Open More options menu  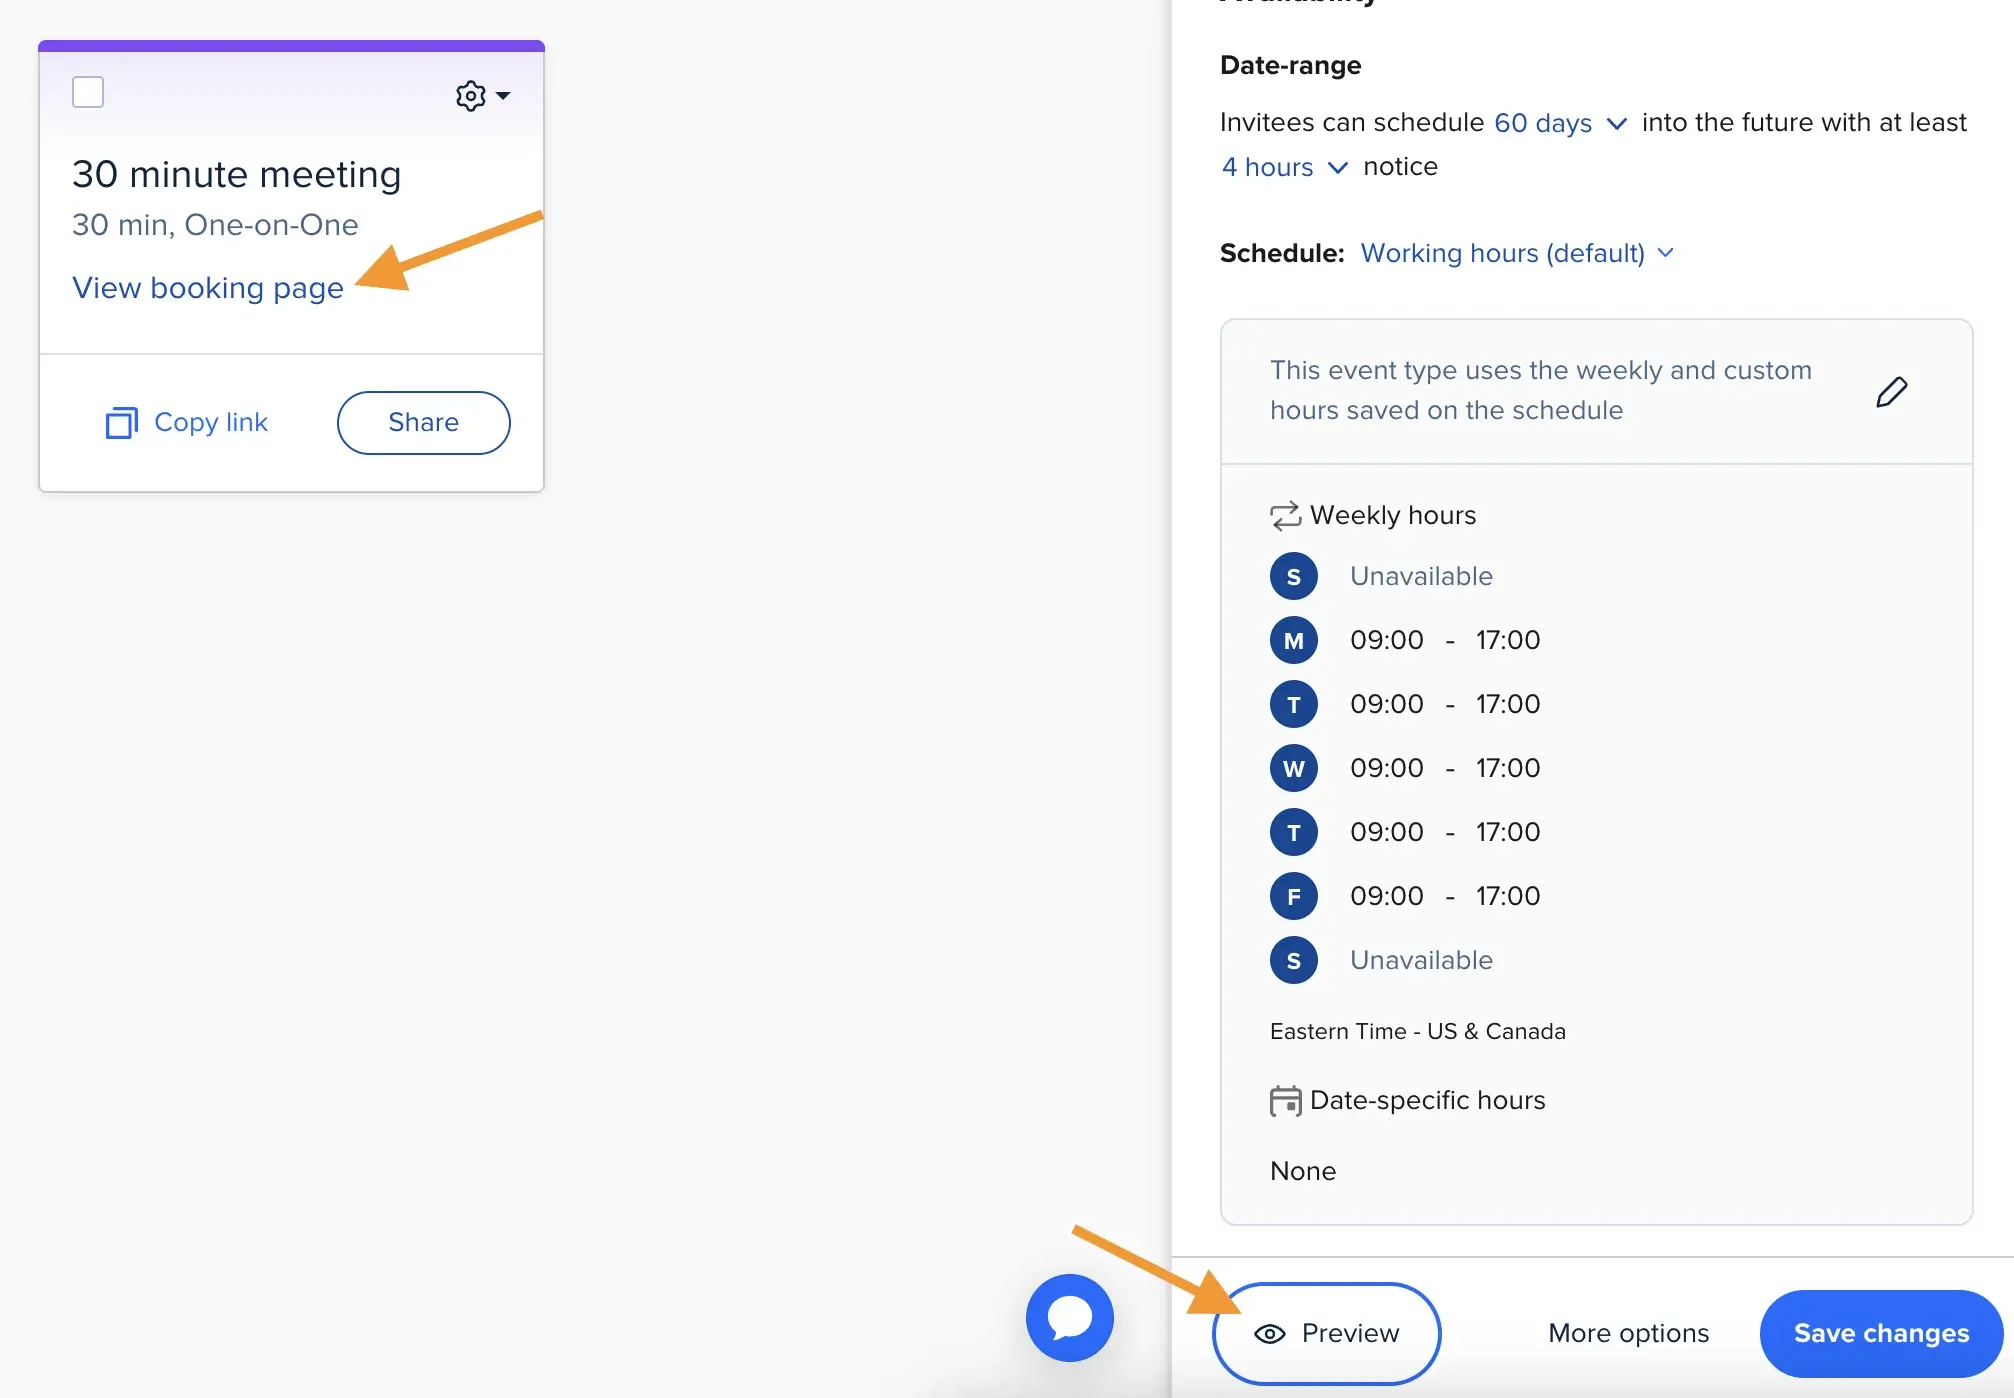coord(1628,1333)
